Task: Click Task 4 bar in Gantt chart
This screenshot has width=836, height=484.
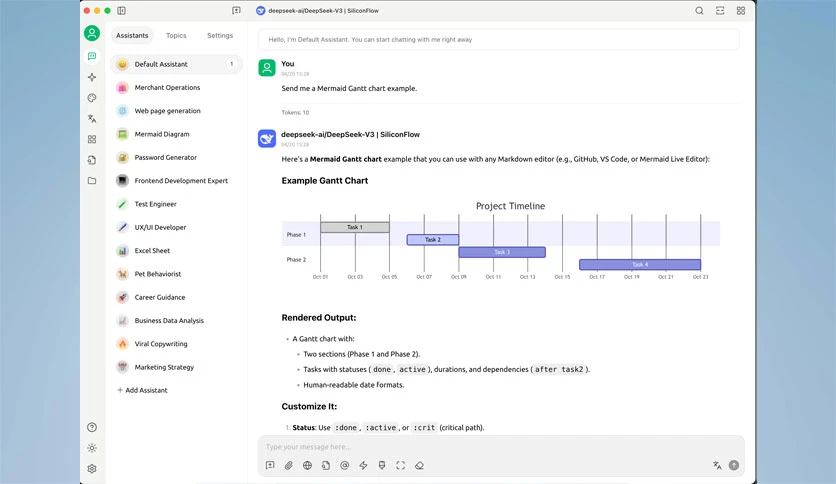Action: point(640,264)
